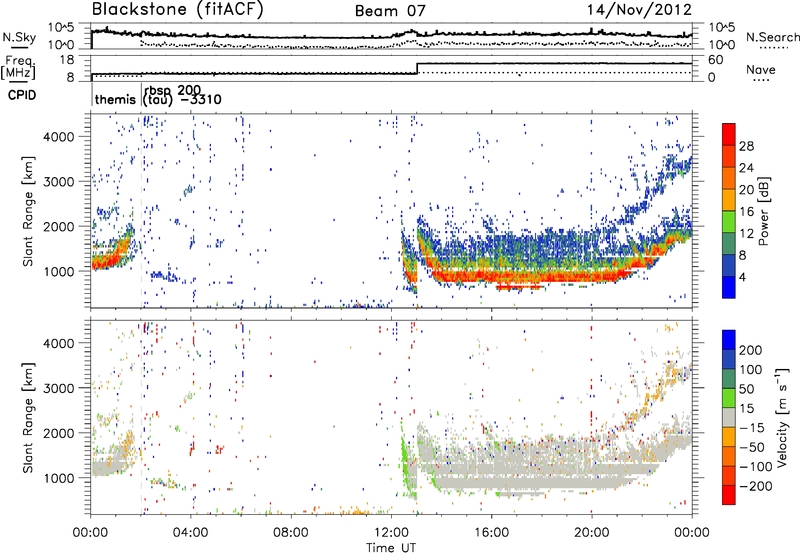800x554 pixels.
Task: Click the '(tau) -3310' CPID text
Action: click(x=182, y=99)
